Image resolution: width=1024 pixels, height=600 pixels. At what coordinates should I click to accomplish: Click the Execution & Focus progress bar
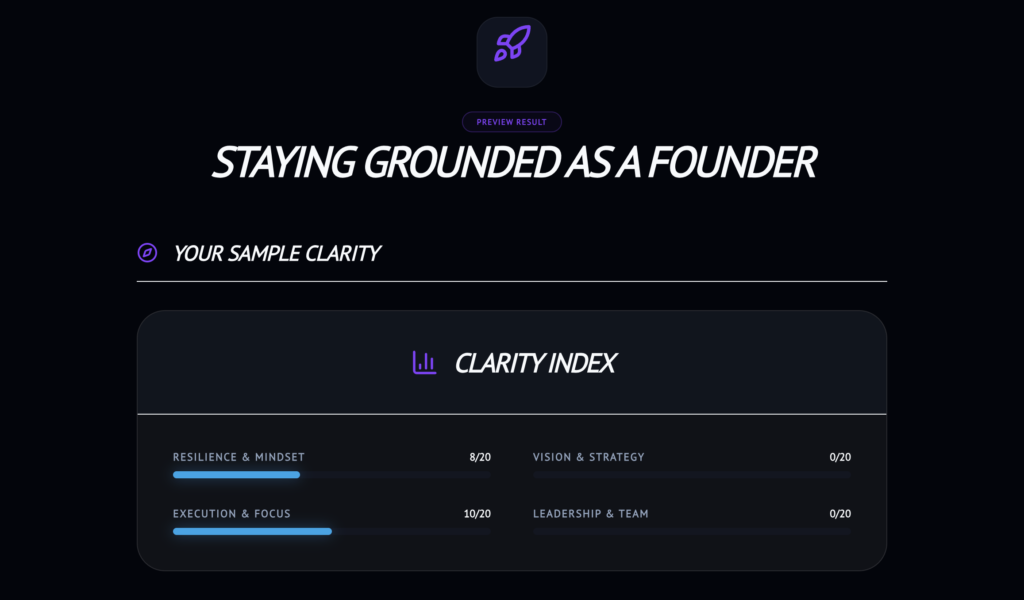(331, 532)
